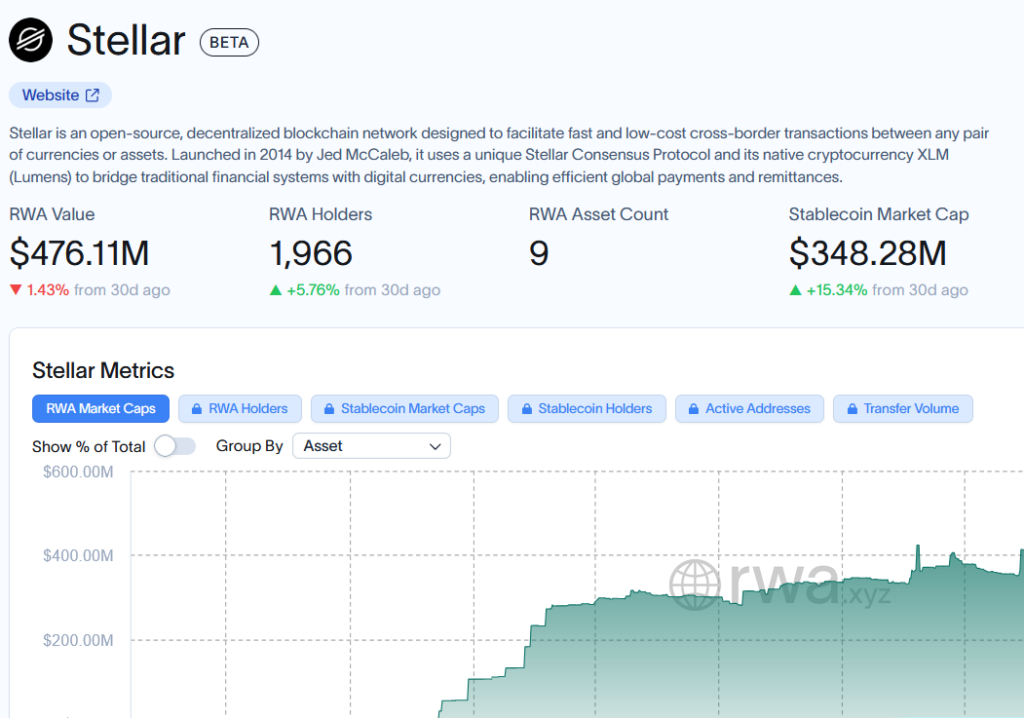The image size is (1024, 718).
Task: Open the Active Addresses tab
Action: coord(749,408)
